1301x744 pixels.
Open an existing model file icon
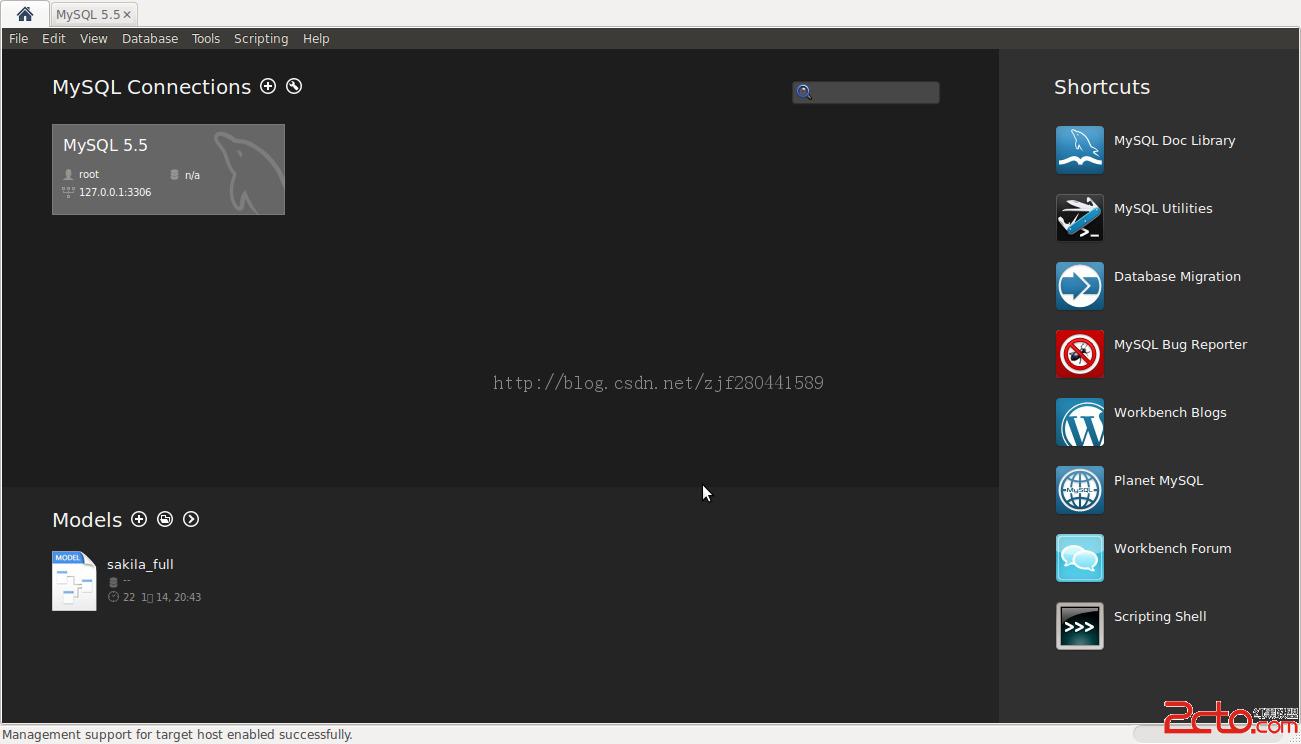[x=165, y=519]
